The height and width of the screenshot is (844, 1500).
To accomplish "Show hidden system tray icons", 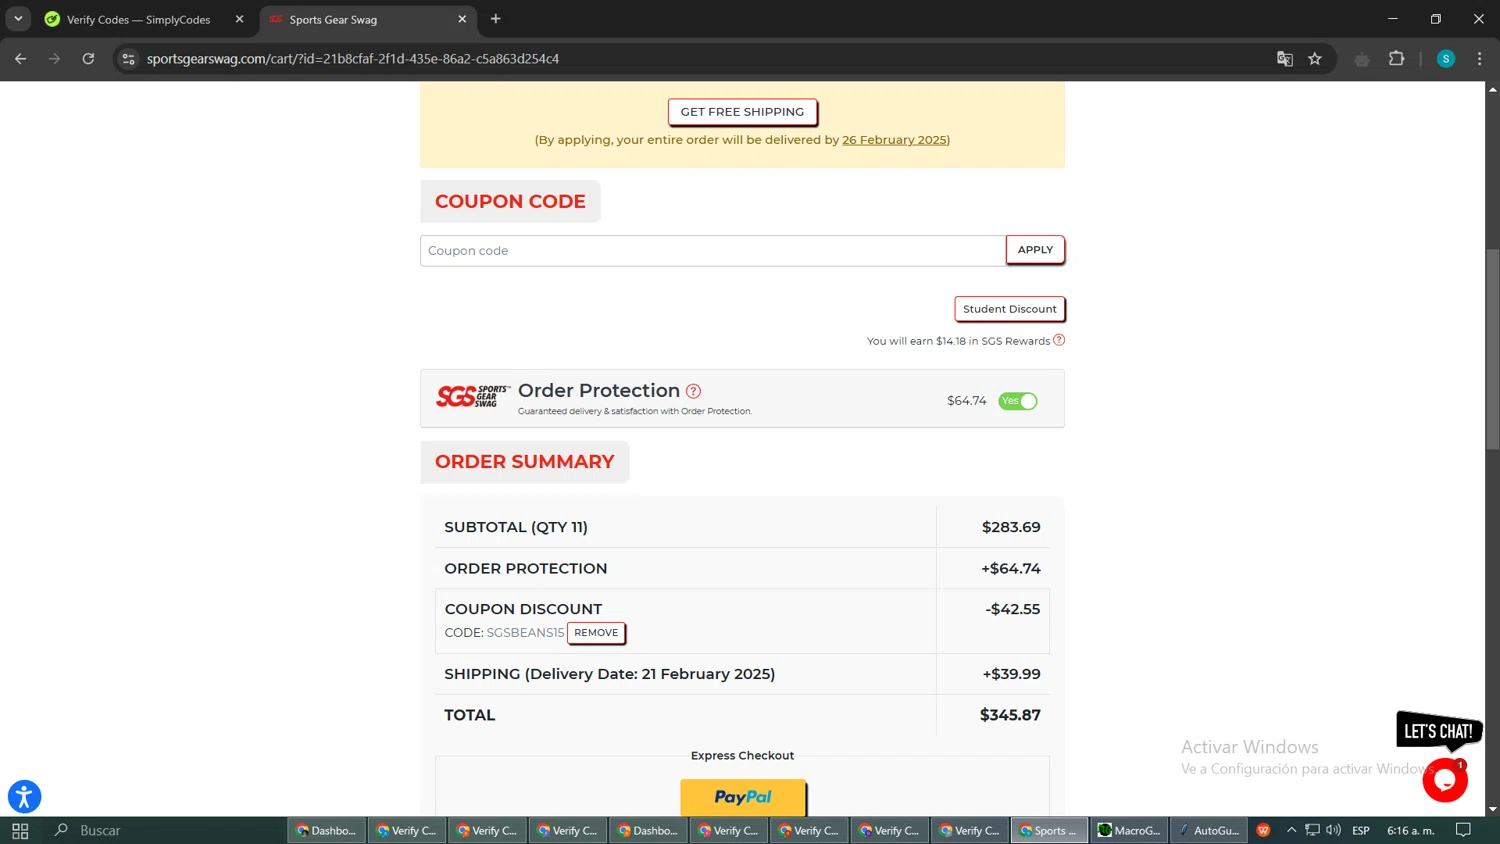I will click(1291, 830).
